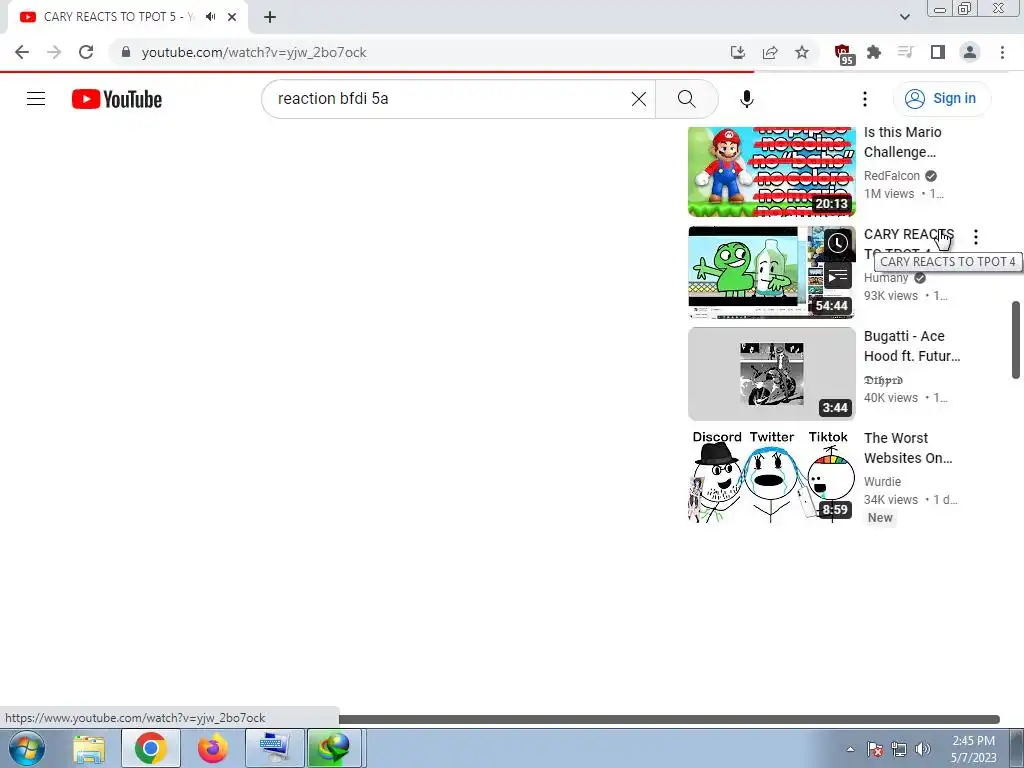Close the CARY REACTS TO TPOT 5 tab
Viewport: 1024px width, 768px height.
pyautogui.click(x=232, y=17)
